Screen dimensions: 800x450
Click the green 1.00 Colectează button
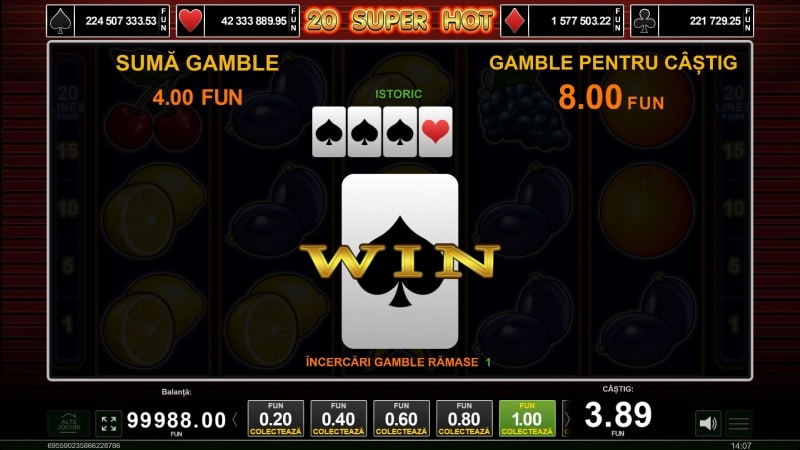527,418
